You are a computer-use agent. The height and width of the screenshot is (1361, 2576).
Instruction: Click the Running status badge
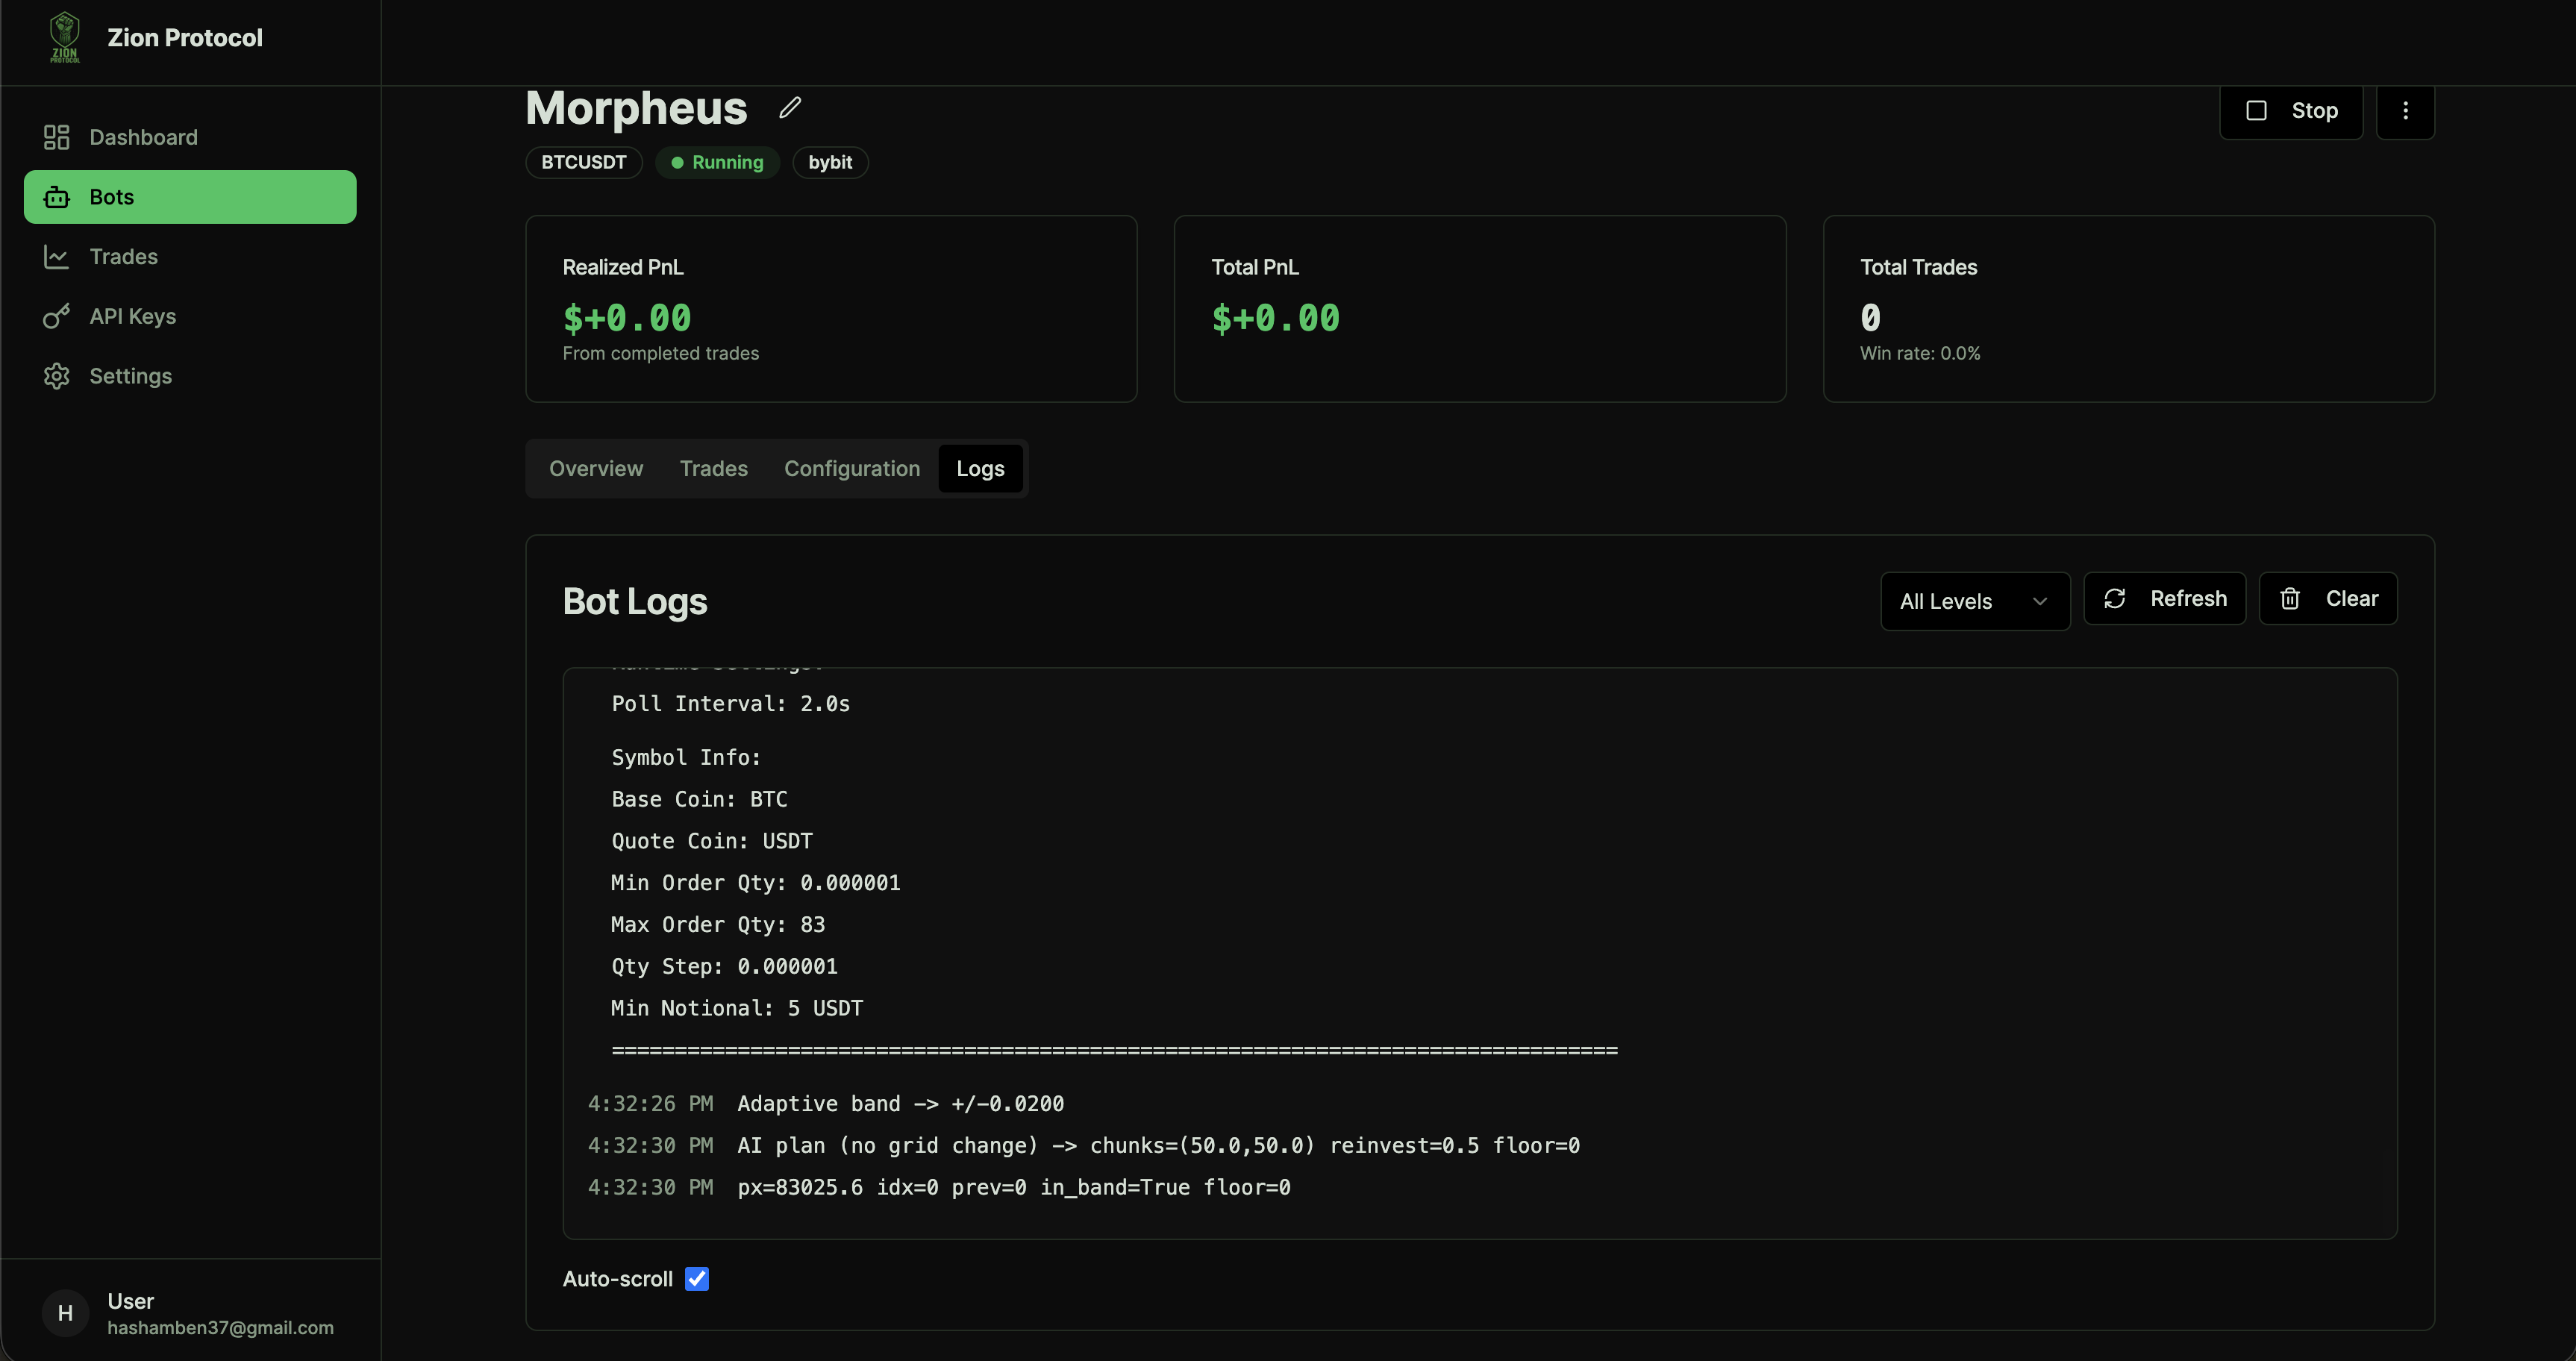pyautogui.click(x=717, y=162)
